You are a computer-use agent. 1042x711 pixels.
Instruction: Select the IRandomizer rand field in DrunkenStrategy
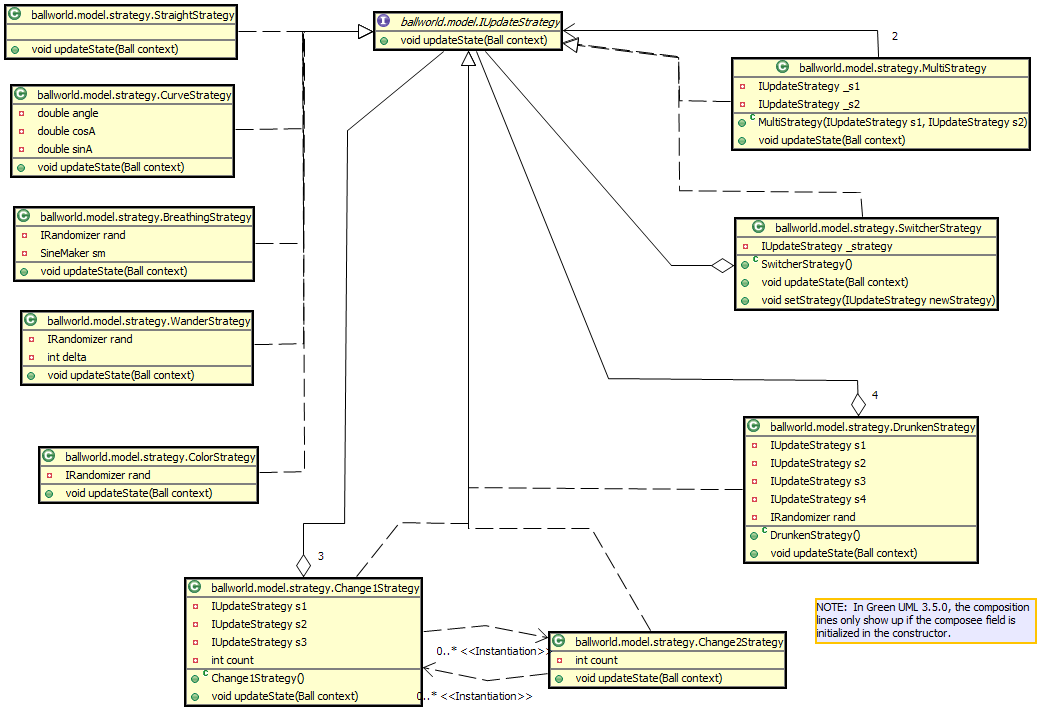(812, 517)
